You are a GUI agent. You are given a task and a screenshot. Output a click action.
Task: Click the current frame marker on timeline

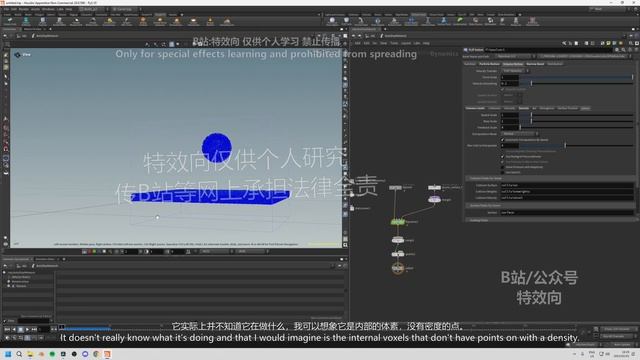point(62,327)
